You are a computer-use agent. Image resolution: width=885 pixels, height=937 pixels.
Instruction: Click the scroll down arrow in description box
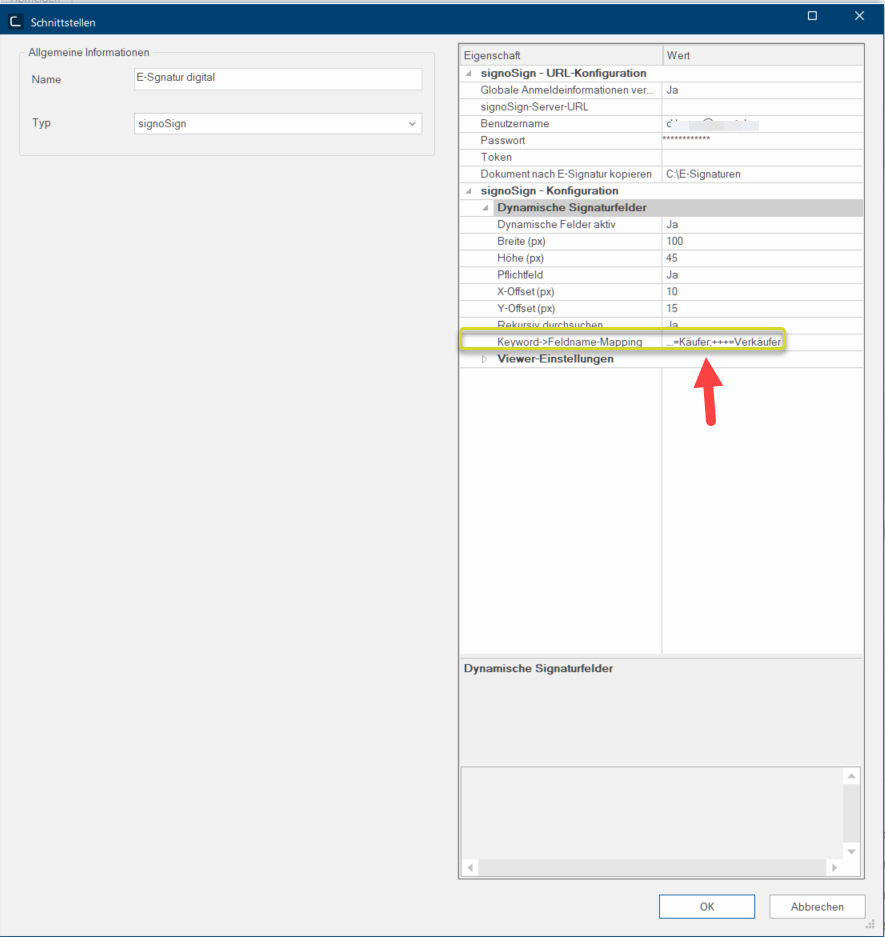tap(851, 850)
